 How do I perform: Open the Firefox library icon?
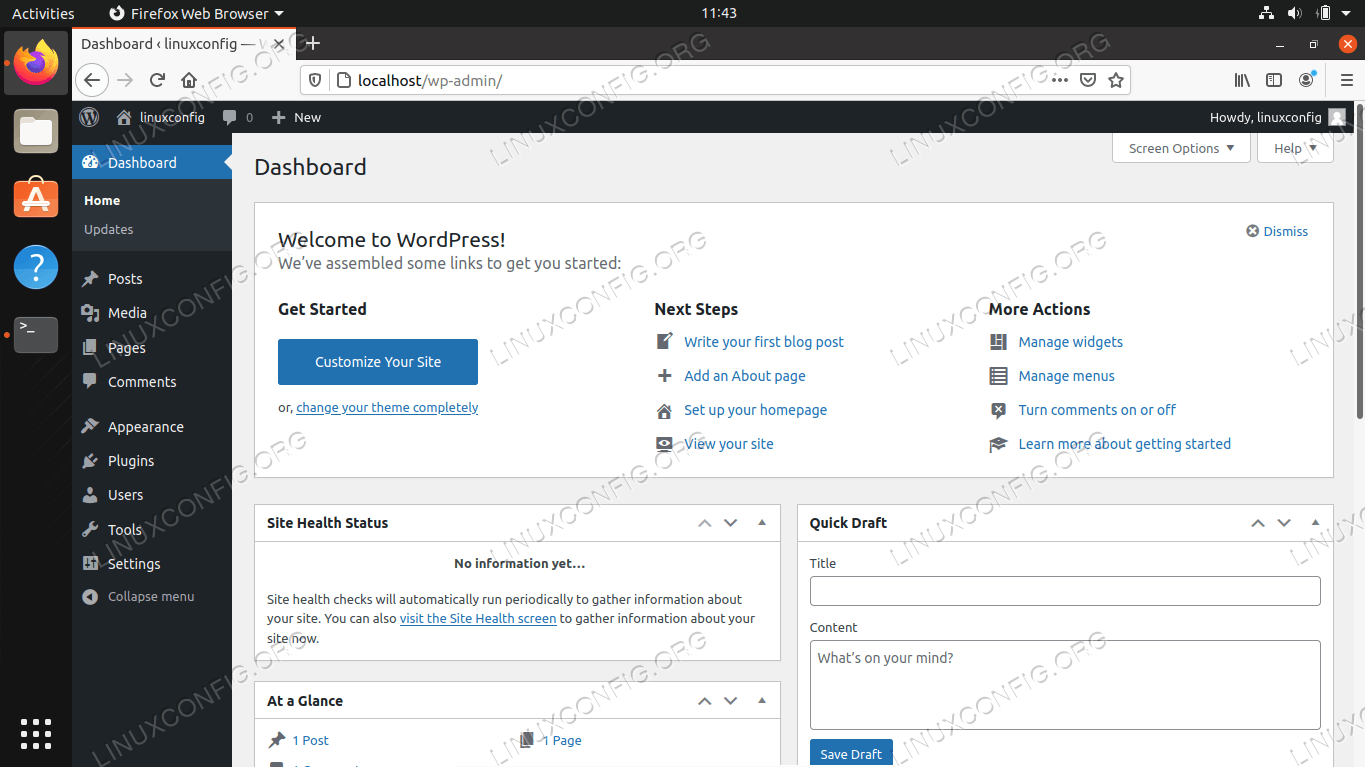click(1242, 80)
